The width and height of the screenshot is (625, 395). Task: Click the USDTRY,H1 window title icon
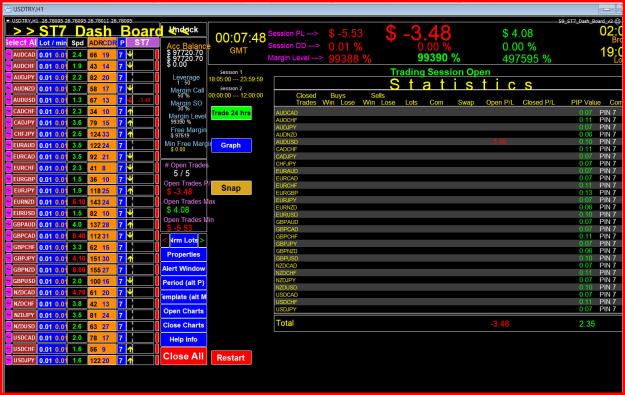point(8,9)
